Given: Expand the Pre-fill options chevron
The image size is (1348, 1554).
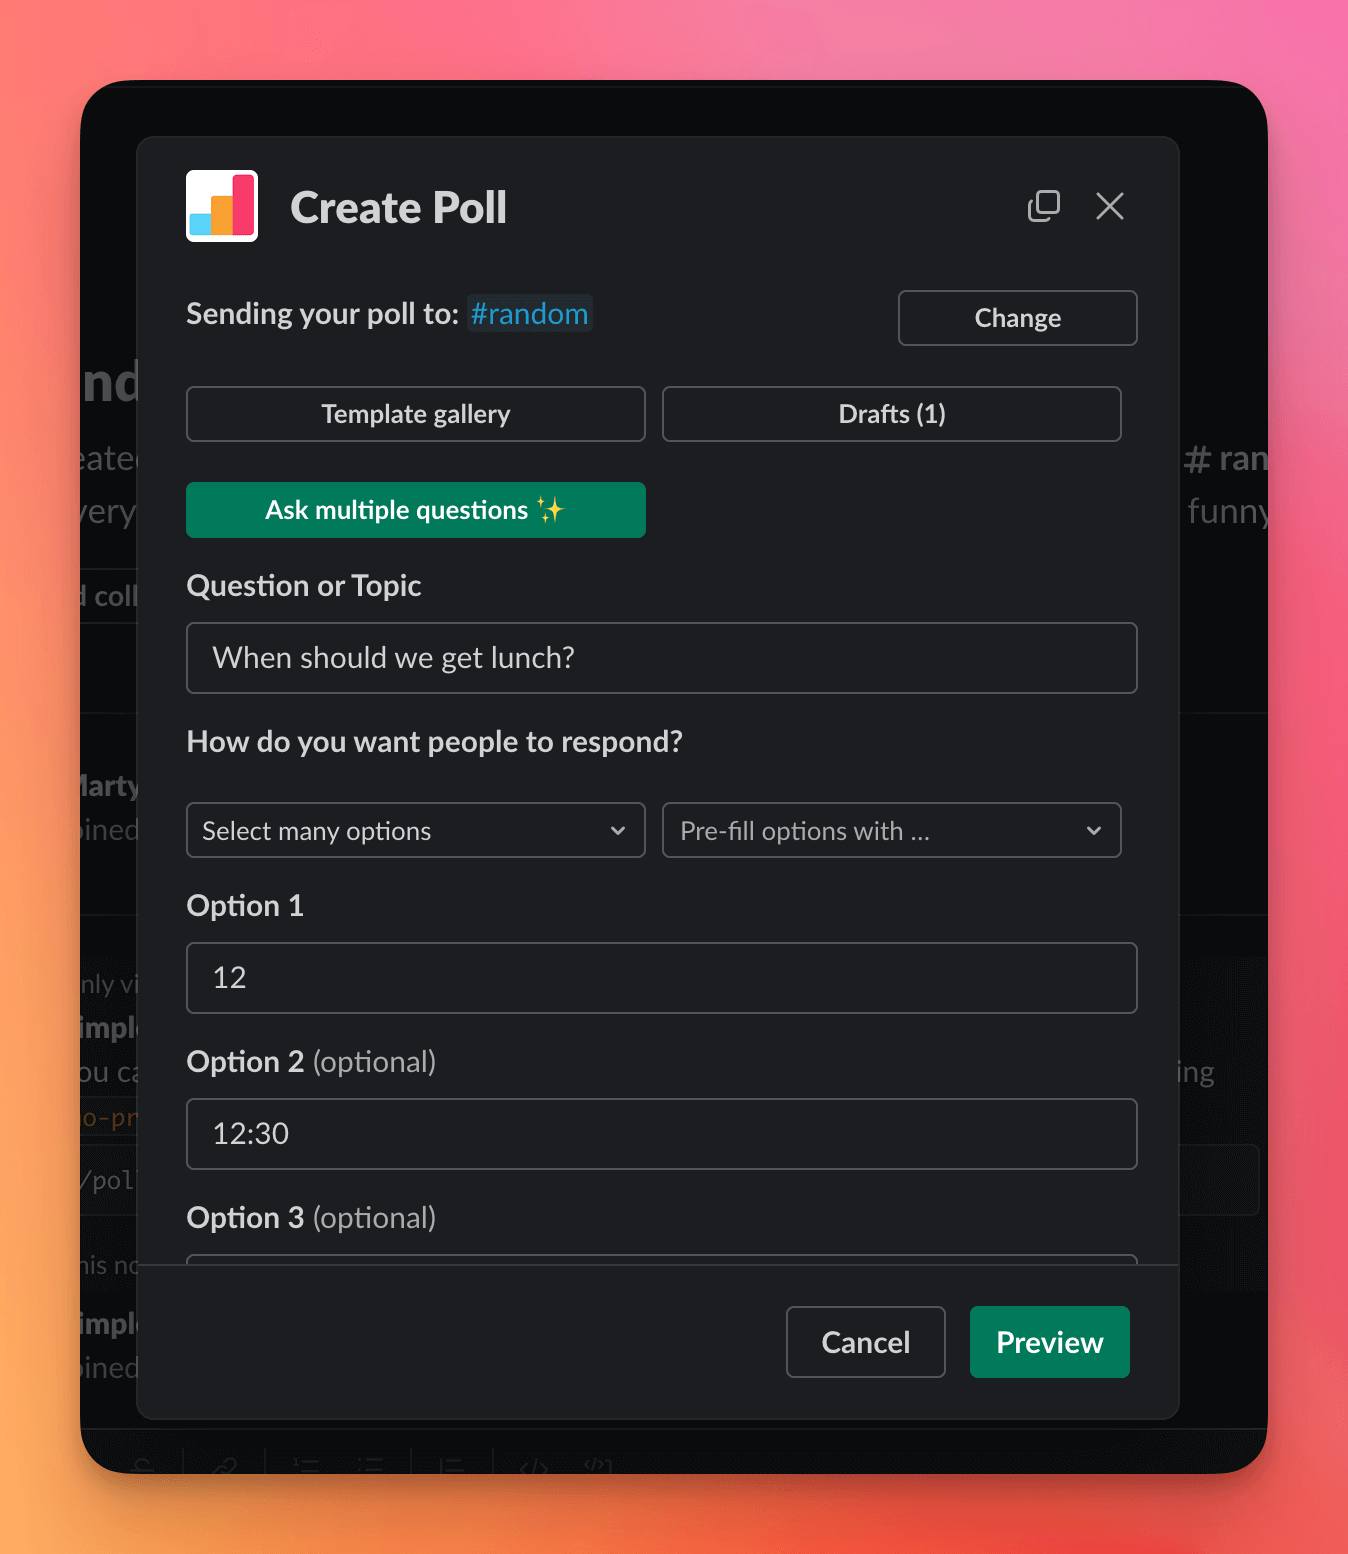Looking at the screenshot, I should coord(1094,830).
